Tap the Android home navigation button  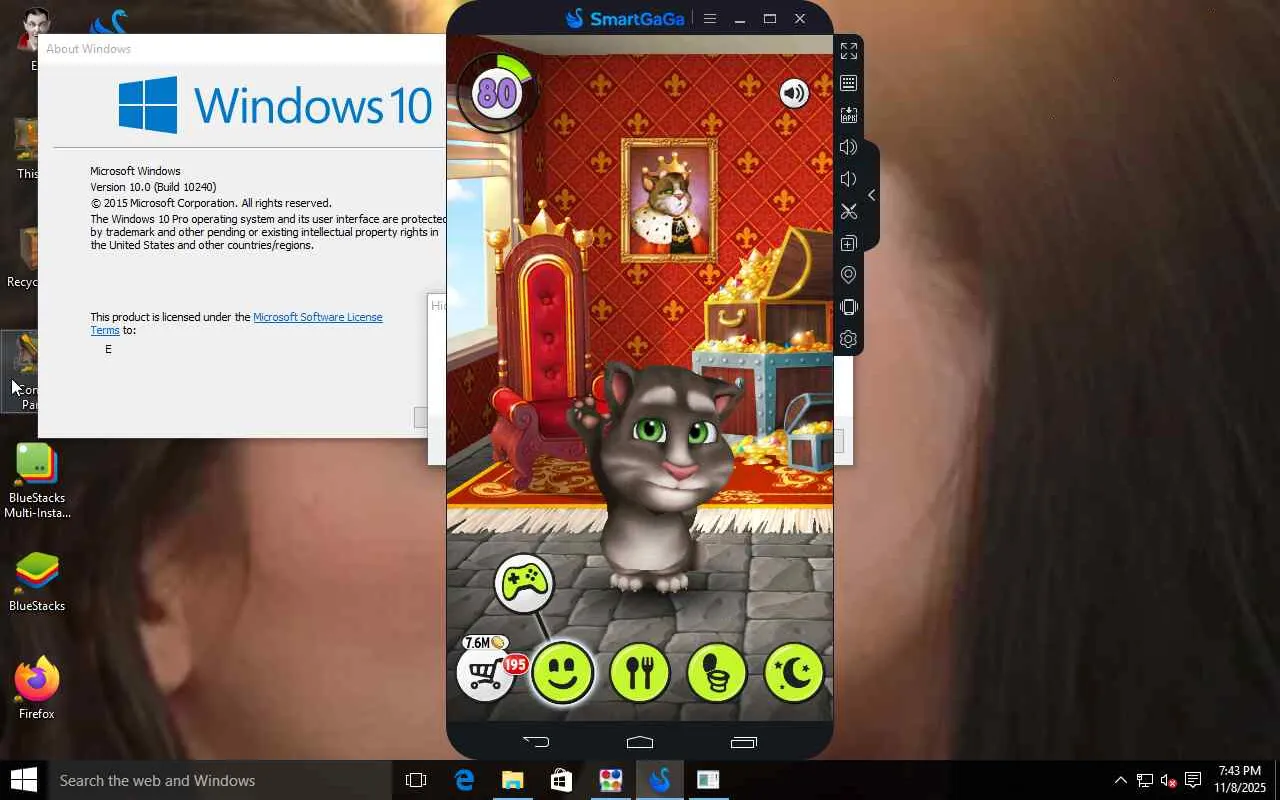(640, 742)
